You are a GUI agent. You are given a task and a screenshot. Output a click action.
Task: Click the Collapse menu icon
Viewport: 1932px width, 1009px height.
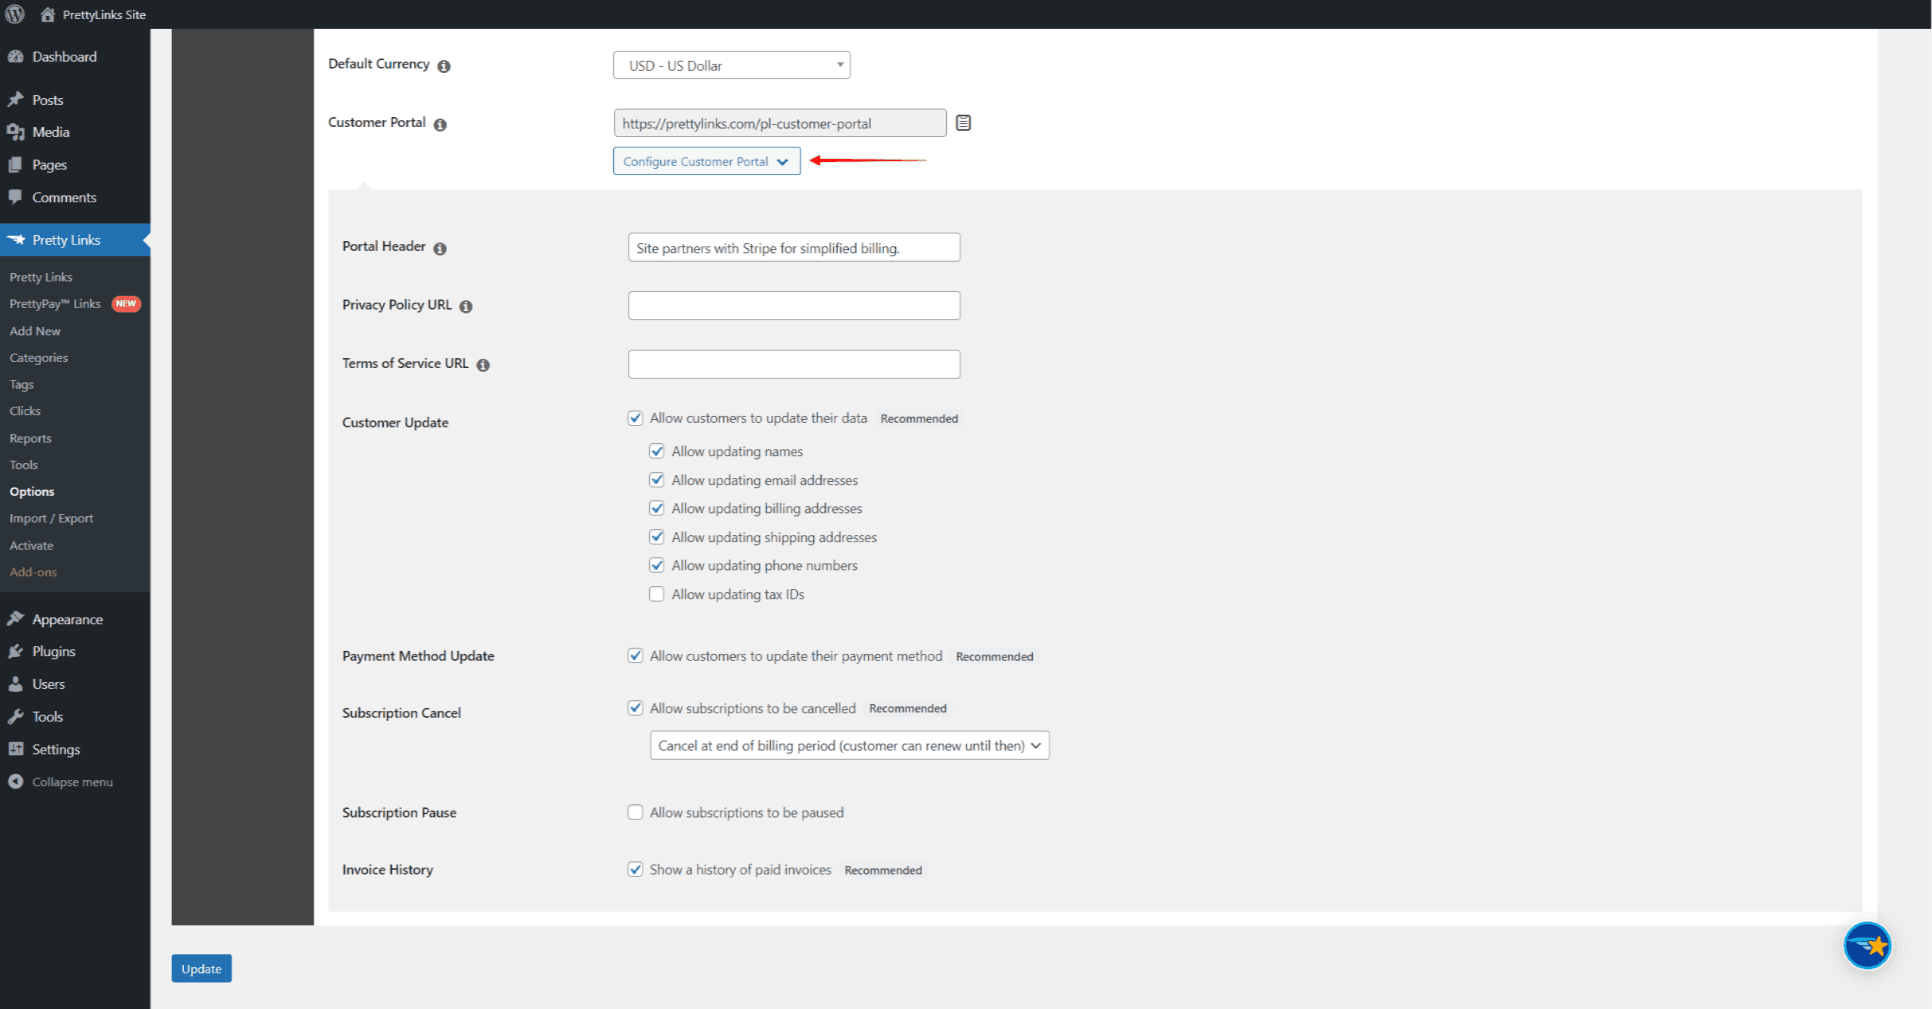click(15, 781)
